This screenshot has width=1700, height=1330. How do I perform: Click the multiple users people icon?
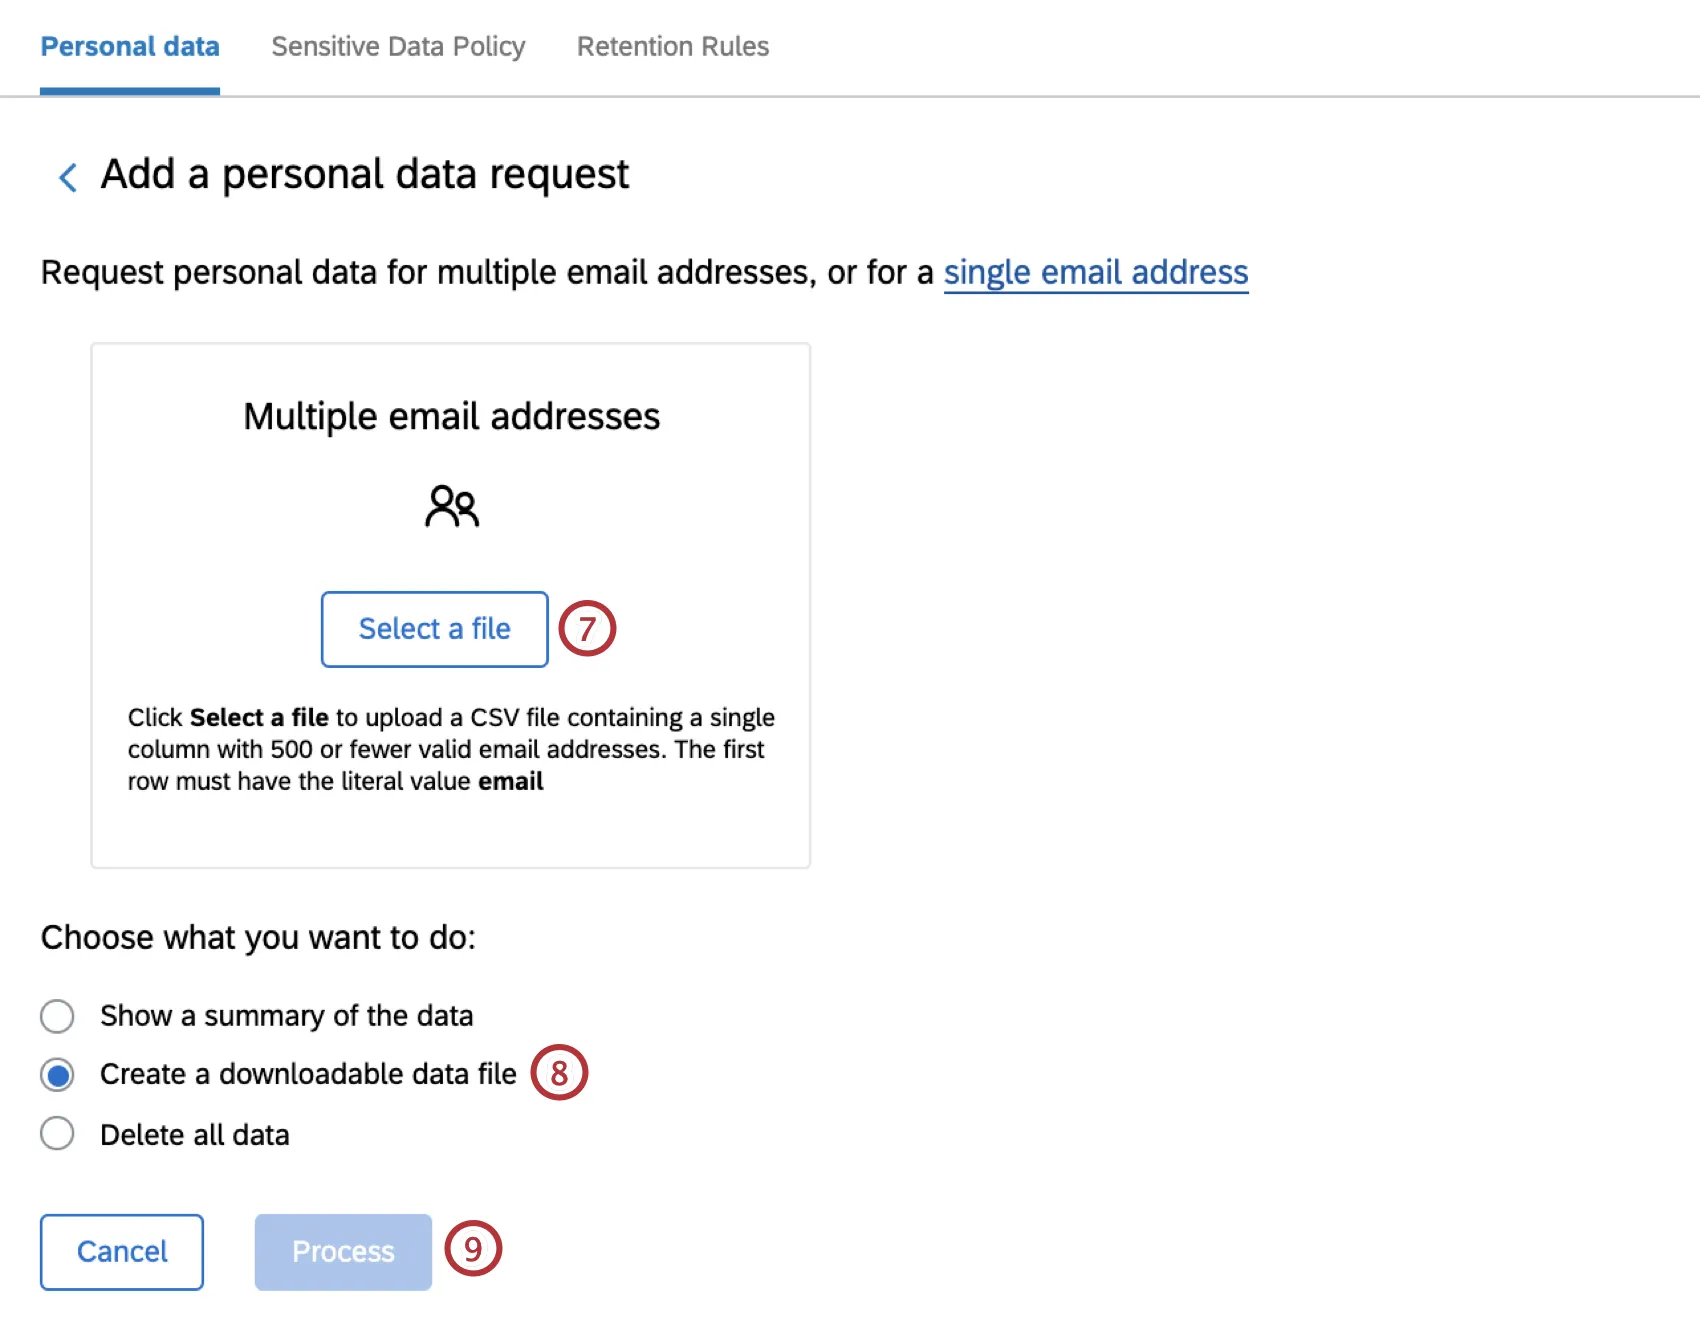coord(452,506)
